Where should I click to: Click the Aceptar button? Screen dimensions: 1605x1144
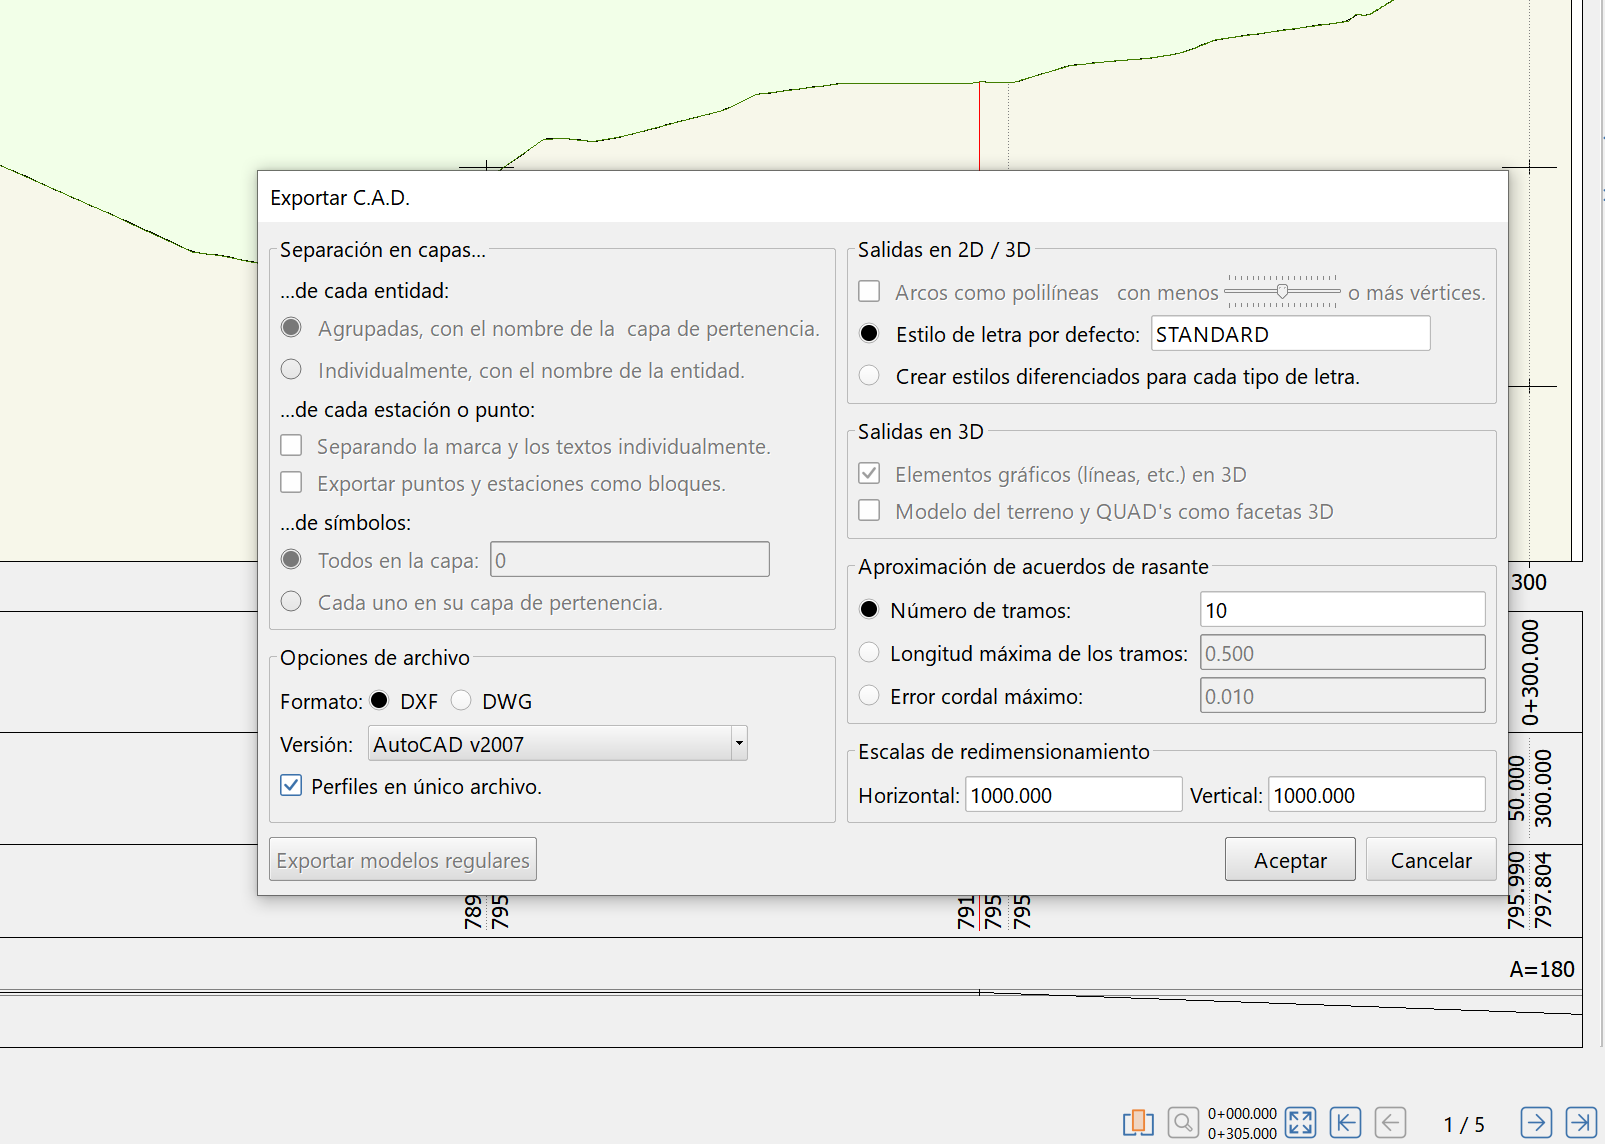[x=1289, y=859]
